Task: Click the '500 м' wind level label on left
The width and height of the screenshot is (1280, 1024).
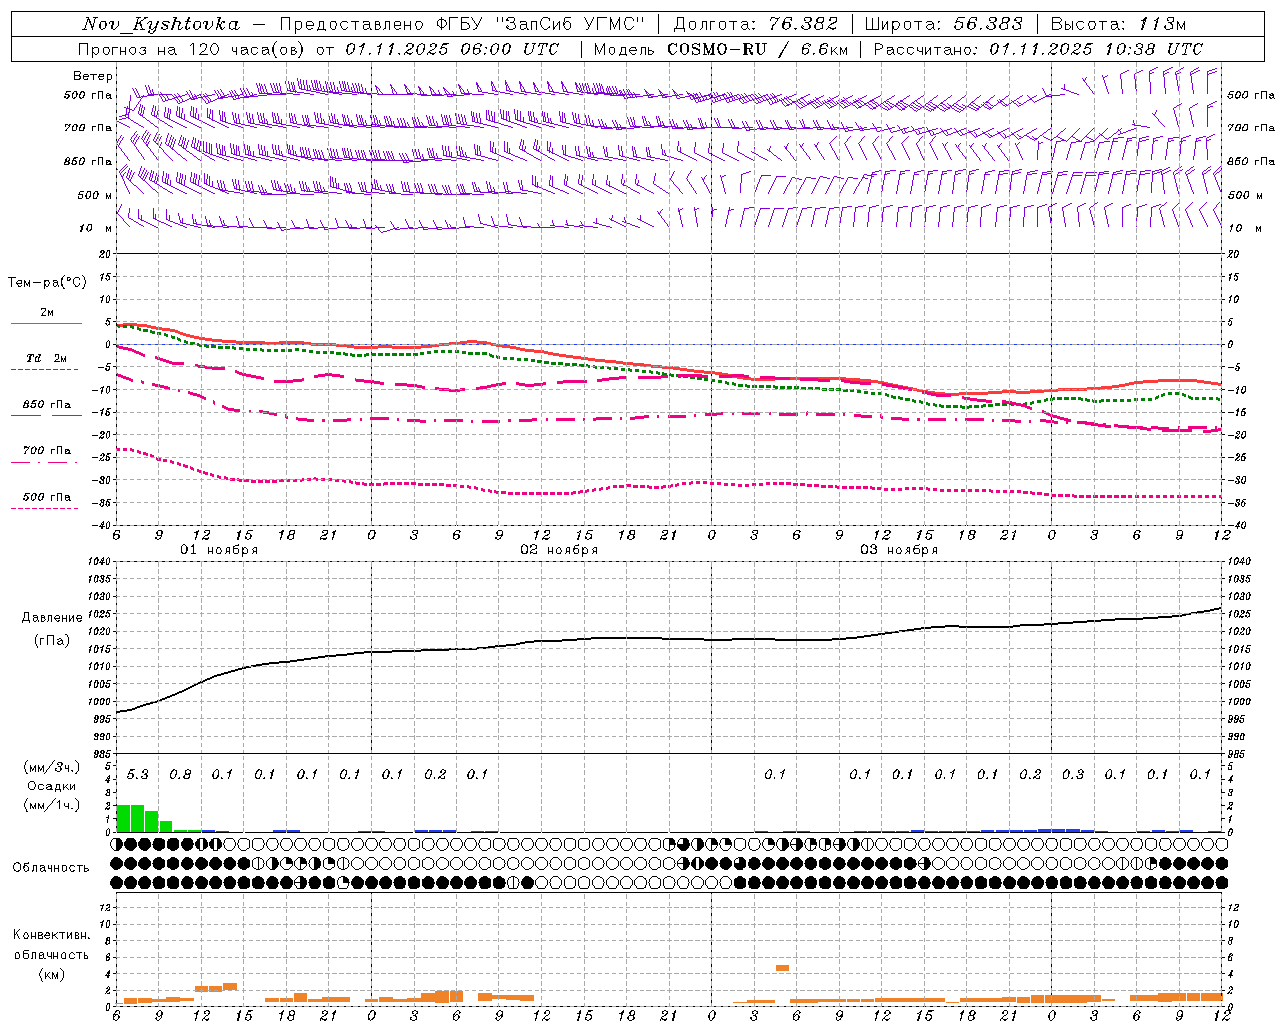Action: tap(96, 195)
